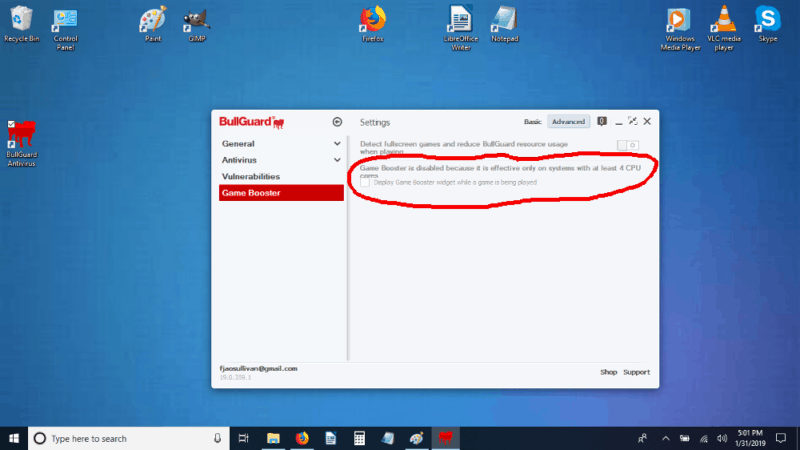Open the People icon in system tray
This screenshot has height=450, width=800.
tap(642, 438)
